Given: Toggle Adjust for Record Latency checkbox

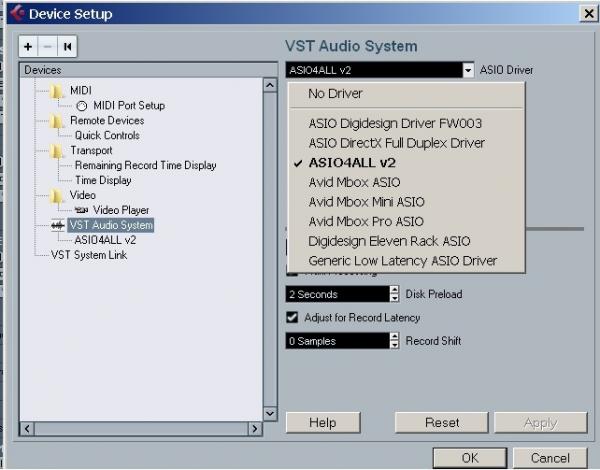Looking at the screenshot, I should (292, 317).
